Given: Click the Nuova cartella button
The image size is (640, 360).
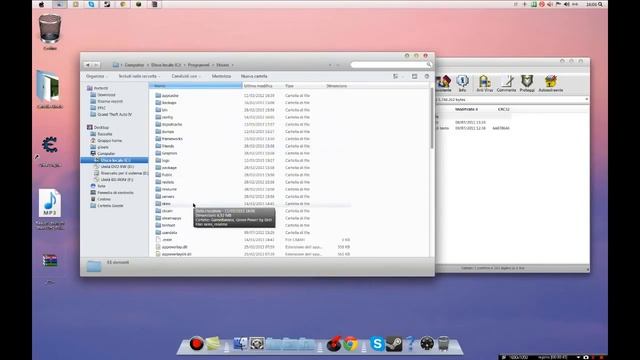Looking at the screenshot, I should [x=254, y=76].
